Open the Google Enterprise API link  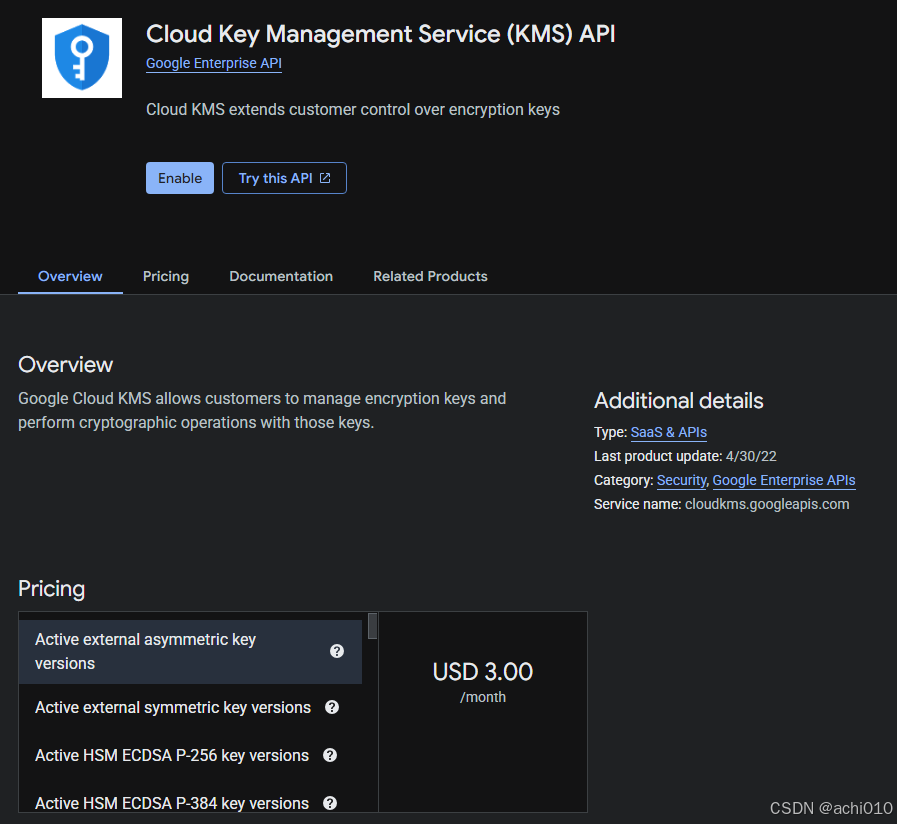[214, 63]
